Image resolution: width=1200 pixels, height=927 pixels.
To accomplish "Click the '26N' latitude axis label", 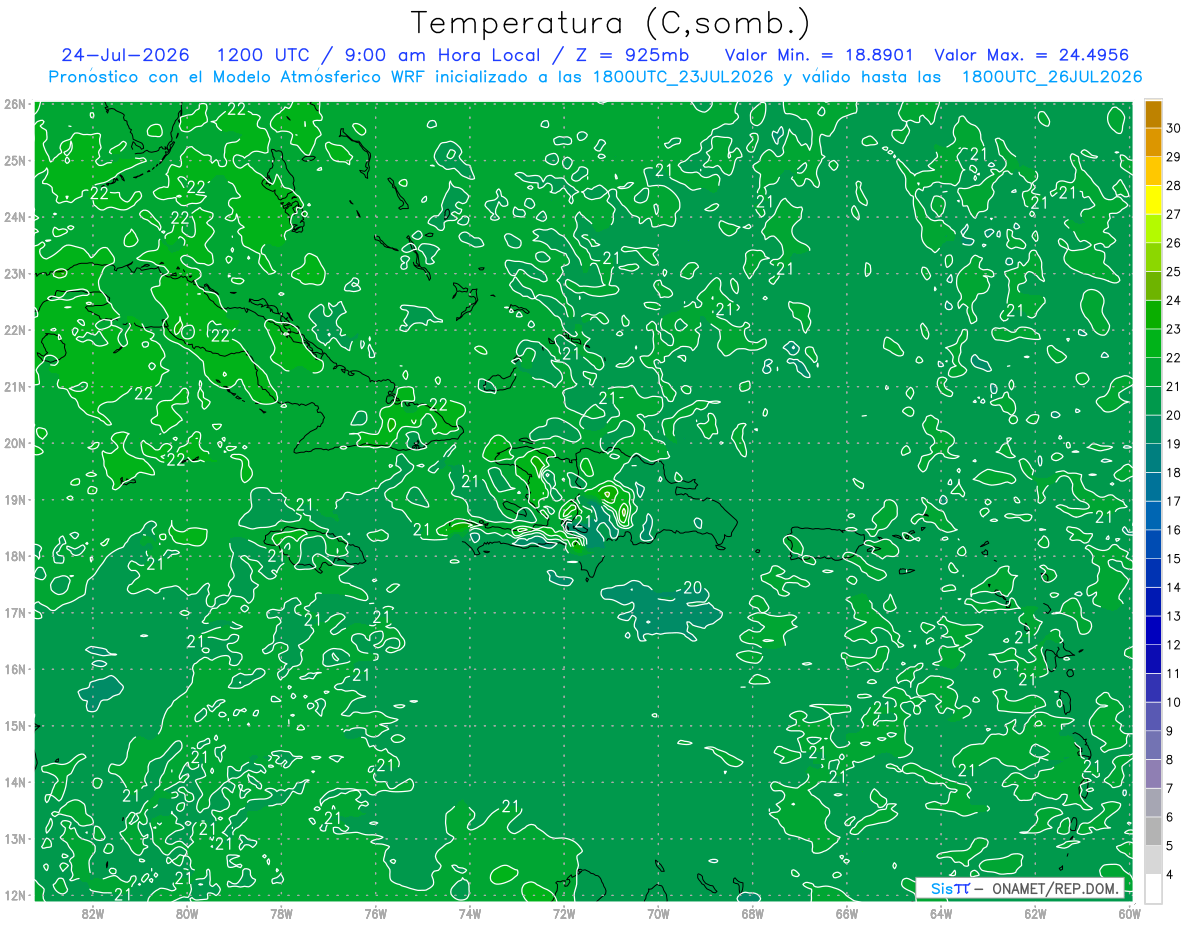I will tap(14, 104).
